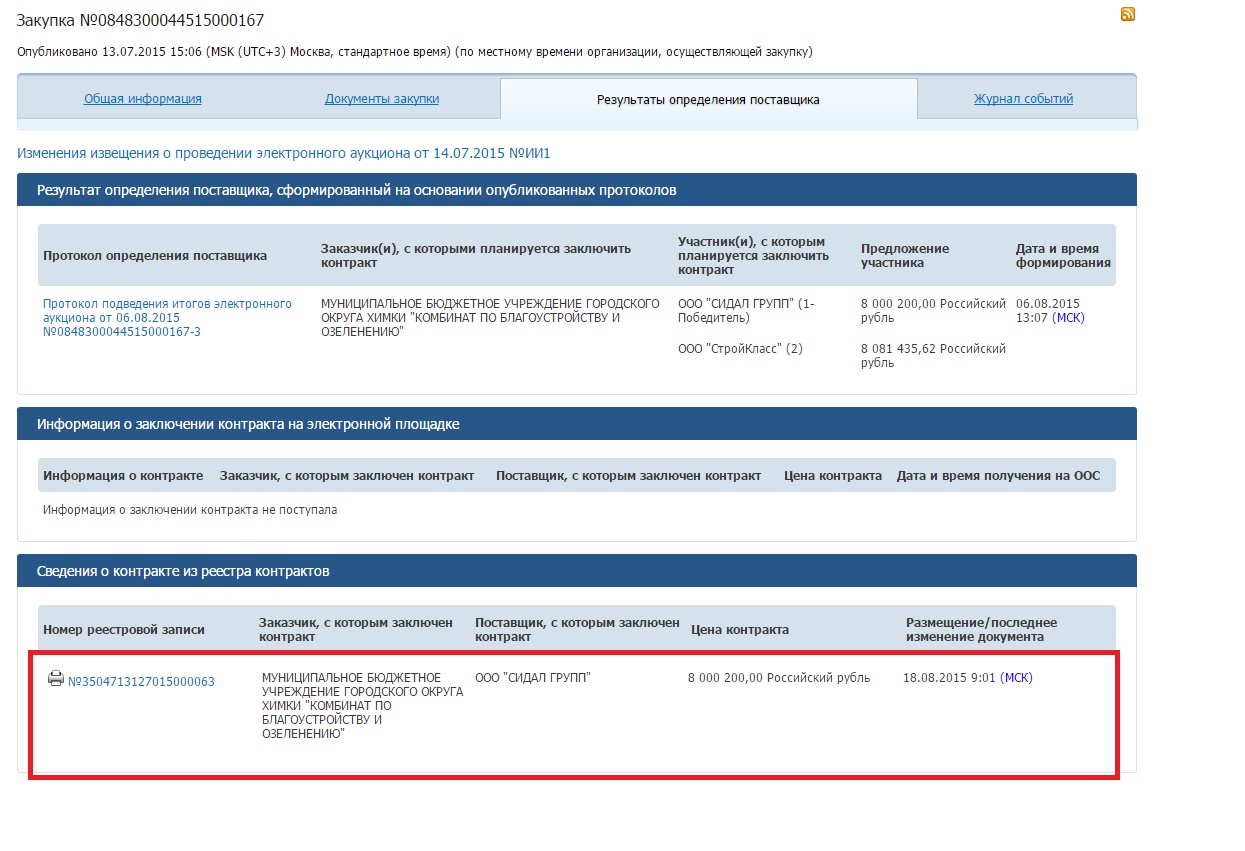Image resolution: width=1245 pixels, height=851 pixels.
Task: Click the (МСК) link next to 13:07
Action: point(1067,318)
